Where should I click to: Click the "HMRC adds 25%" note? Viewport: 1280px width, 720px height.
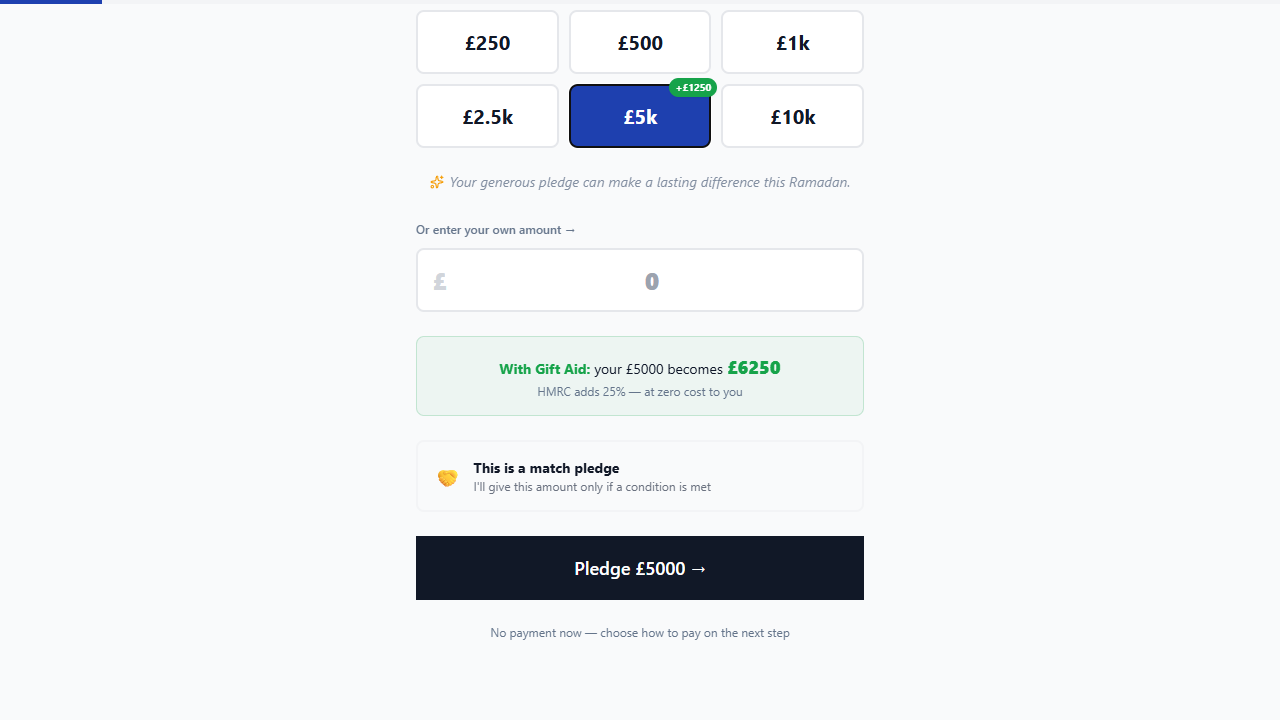click(640, 392)
